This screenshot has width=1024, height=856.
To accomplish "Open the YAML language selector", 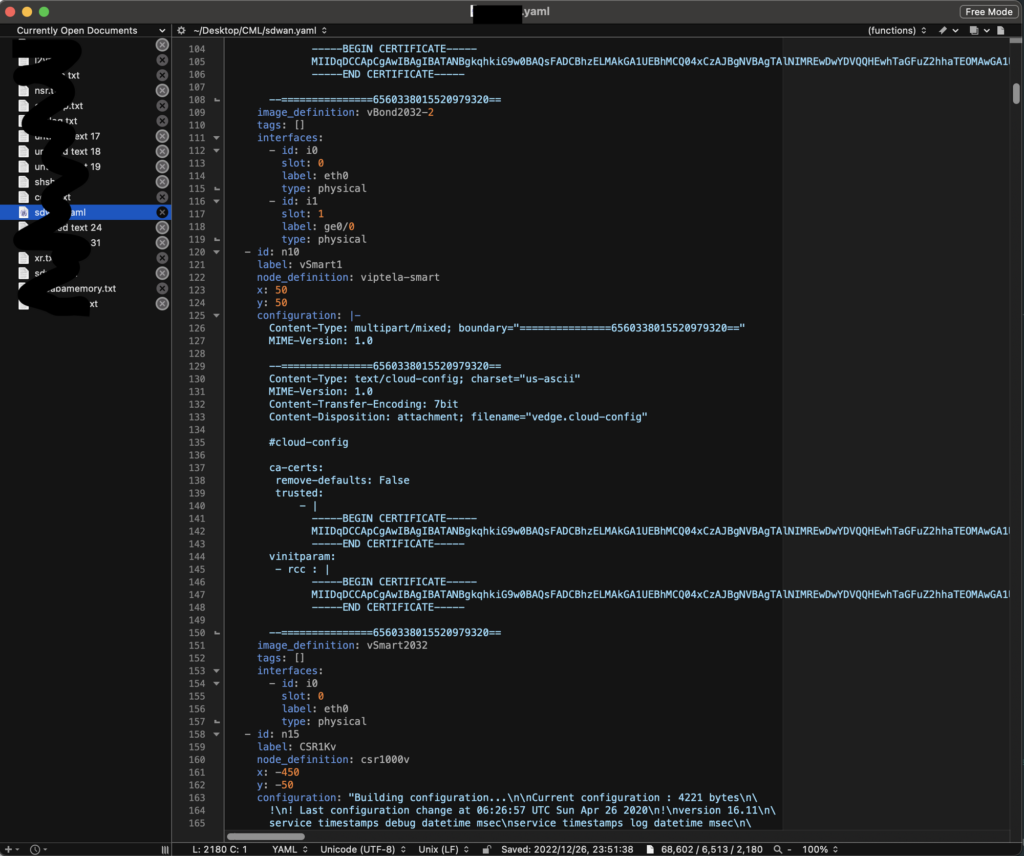I will coord(290,849).
